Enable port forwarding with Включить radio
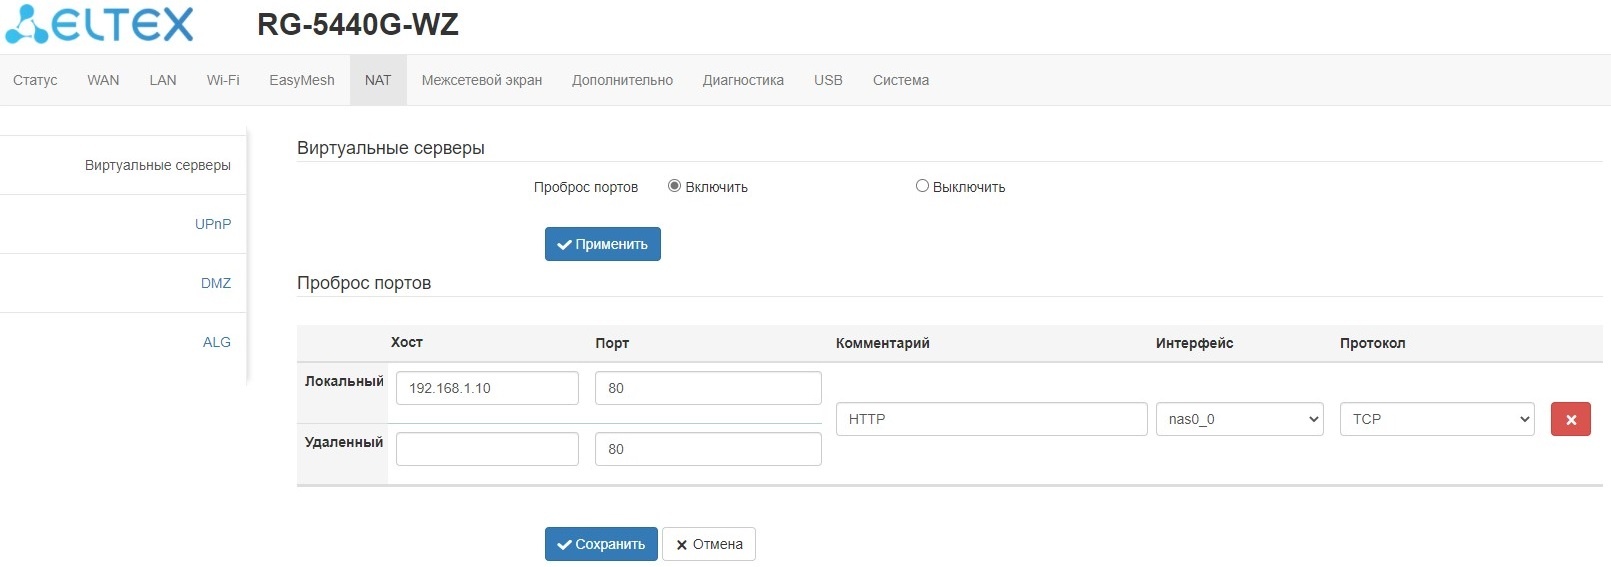Image resolution: width=1611 pixels, height=567 pixels. click(x=675, y=186)
